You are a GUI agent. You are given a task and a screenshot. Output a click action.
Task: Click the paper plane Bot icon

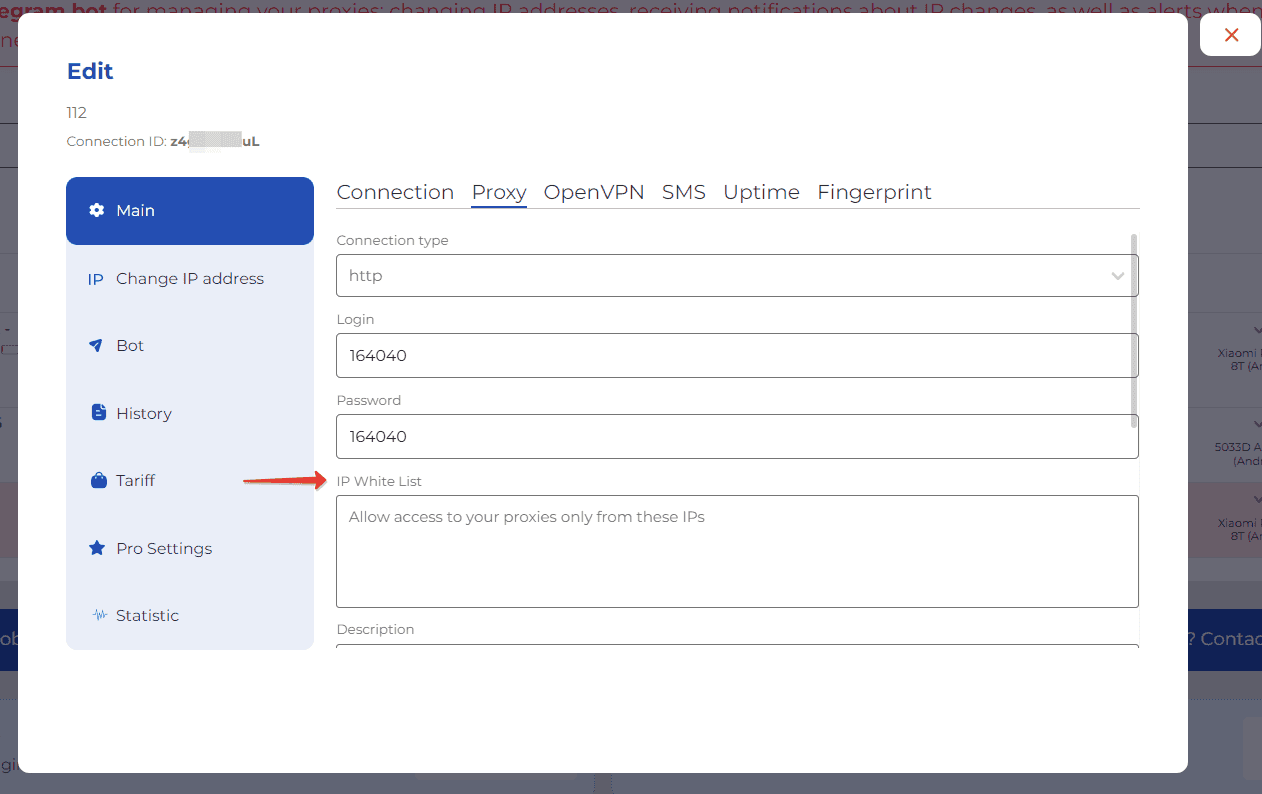(x=97, y=346)
